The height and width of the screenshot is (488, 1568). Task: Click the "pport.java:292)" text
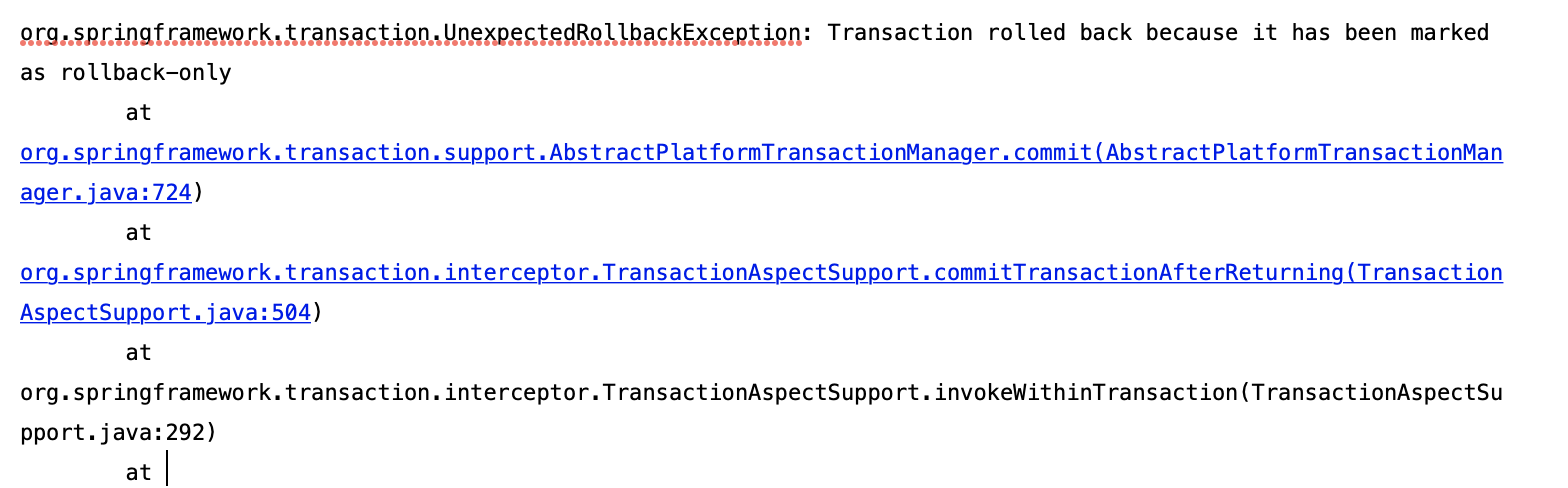click(119, 433)
